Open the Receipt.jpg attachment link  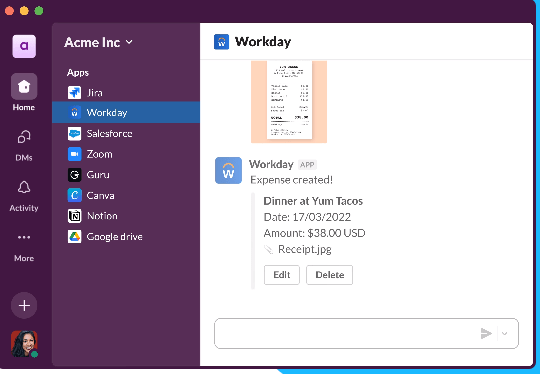[x=304, y=249]
